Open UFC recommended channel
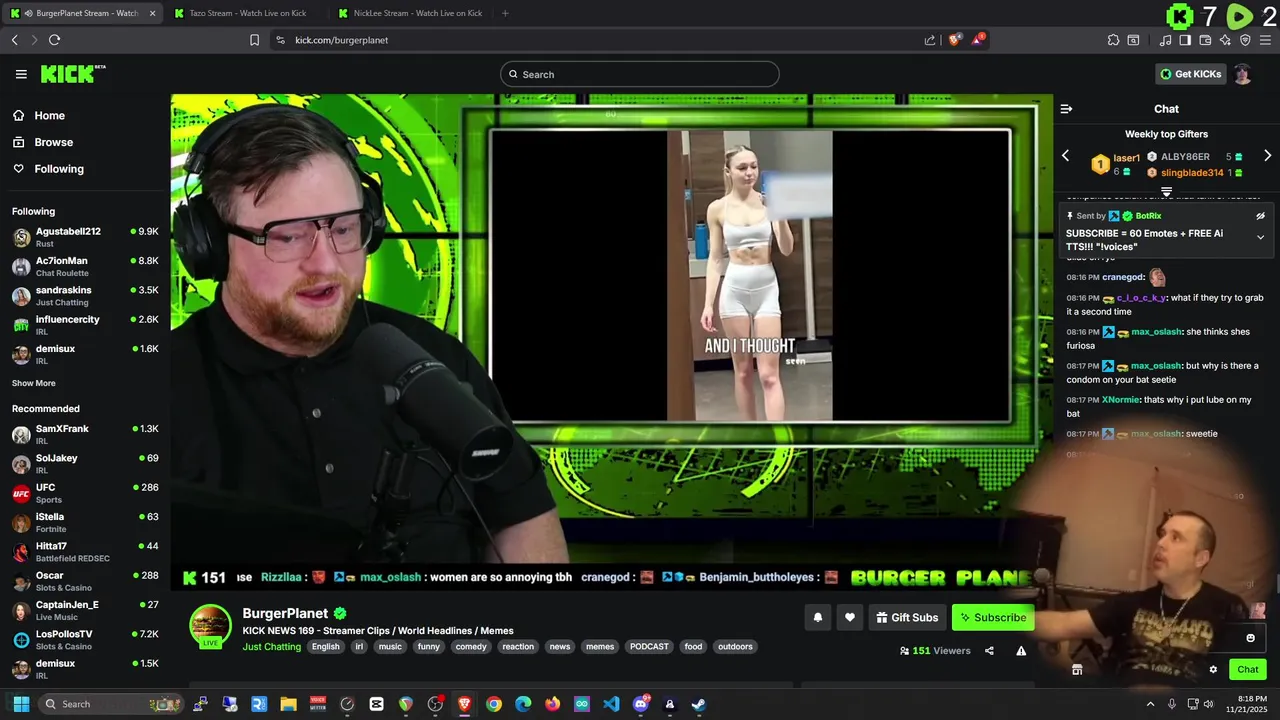1280x720 pixels. pyautogui.click(x=85, y=493)
